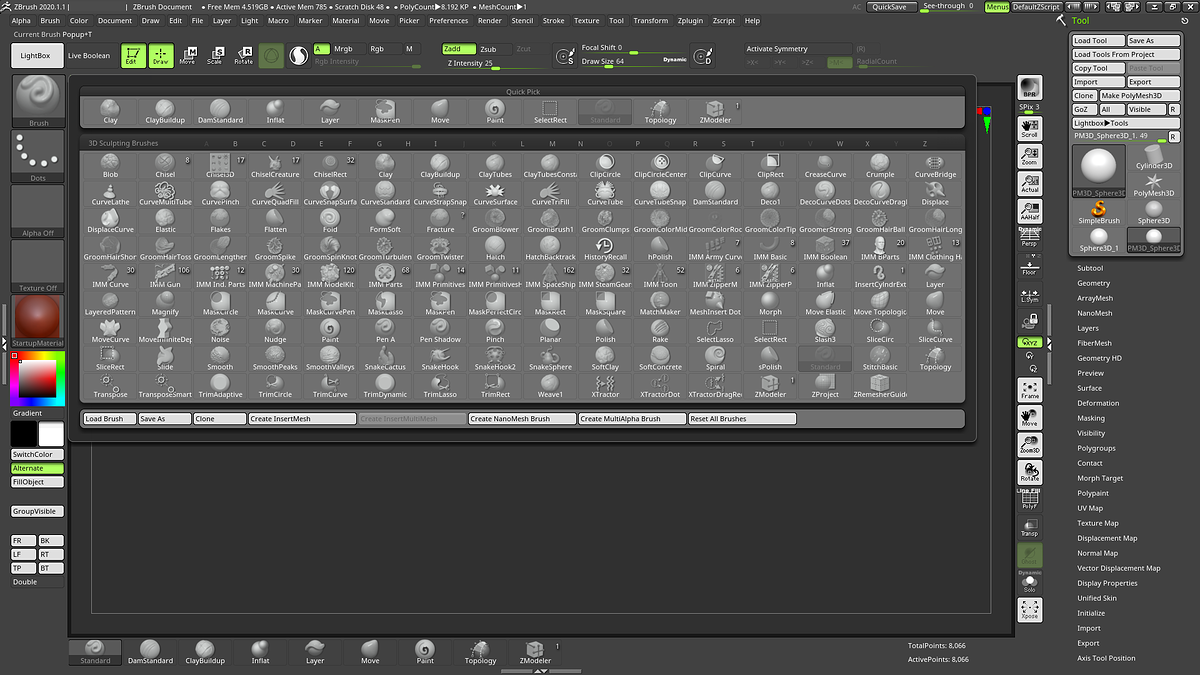Viewport: 1200px width, 675px height.
Task: Select the Crumple brush
Action: pyautogui.click(x=880, y=166)
